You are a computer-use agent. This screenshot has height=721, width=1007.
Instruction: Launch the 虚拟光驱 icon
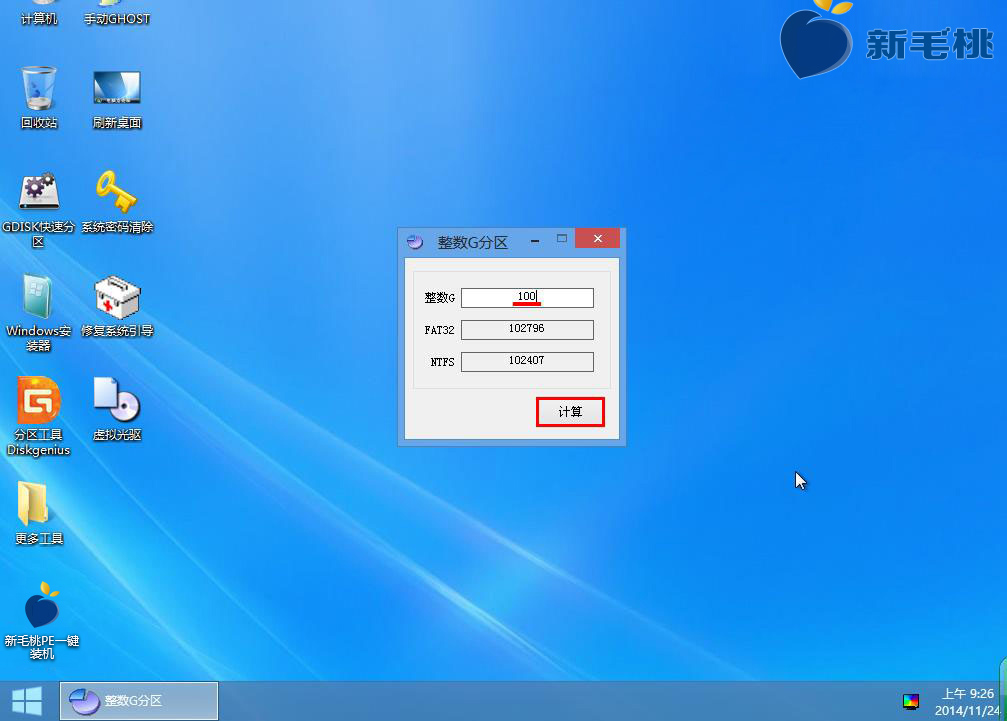pos(117,410)
